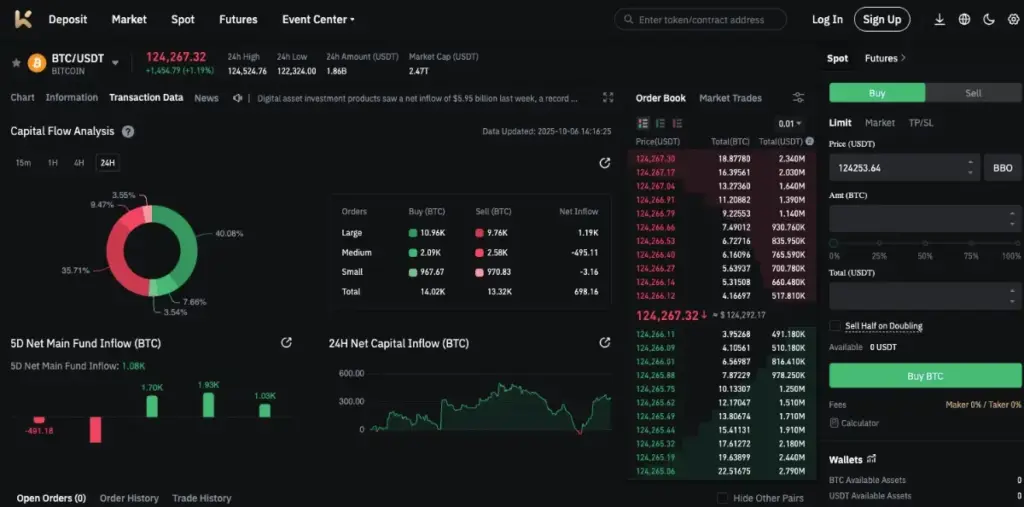The image size is (1024, 507).
Task: Select the 4H timeframe
Action: [x=79, y=163]
